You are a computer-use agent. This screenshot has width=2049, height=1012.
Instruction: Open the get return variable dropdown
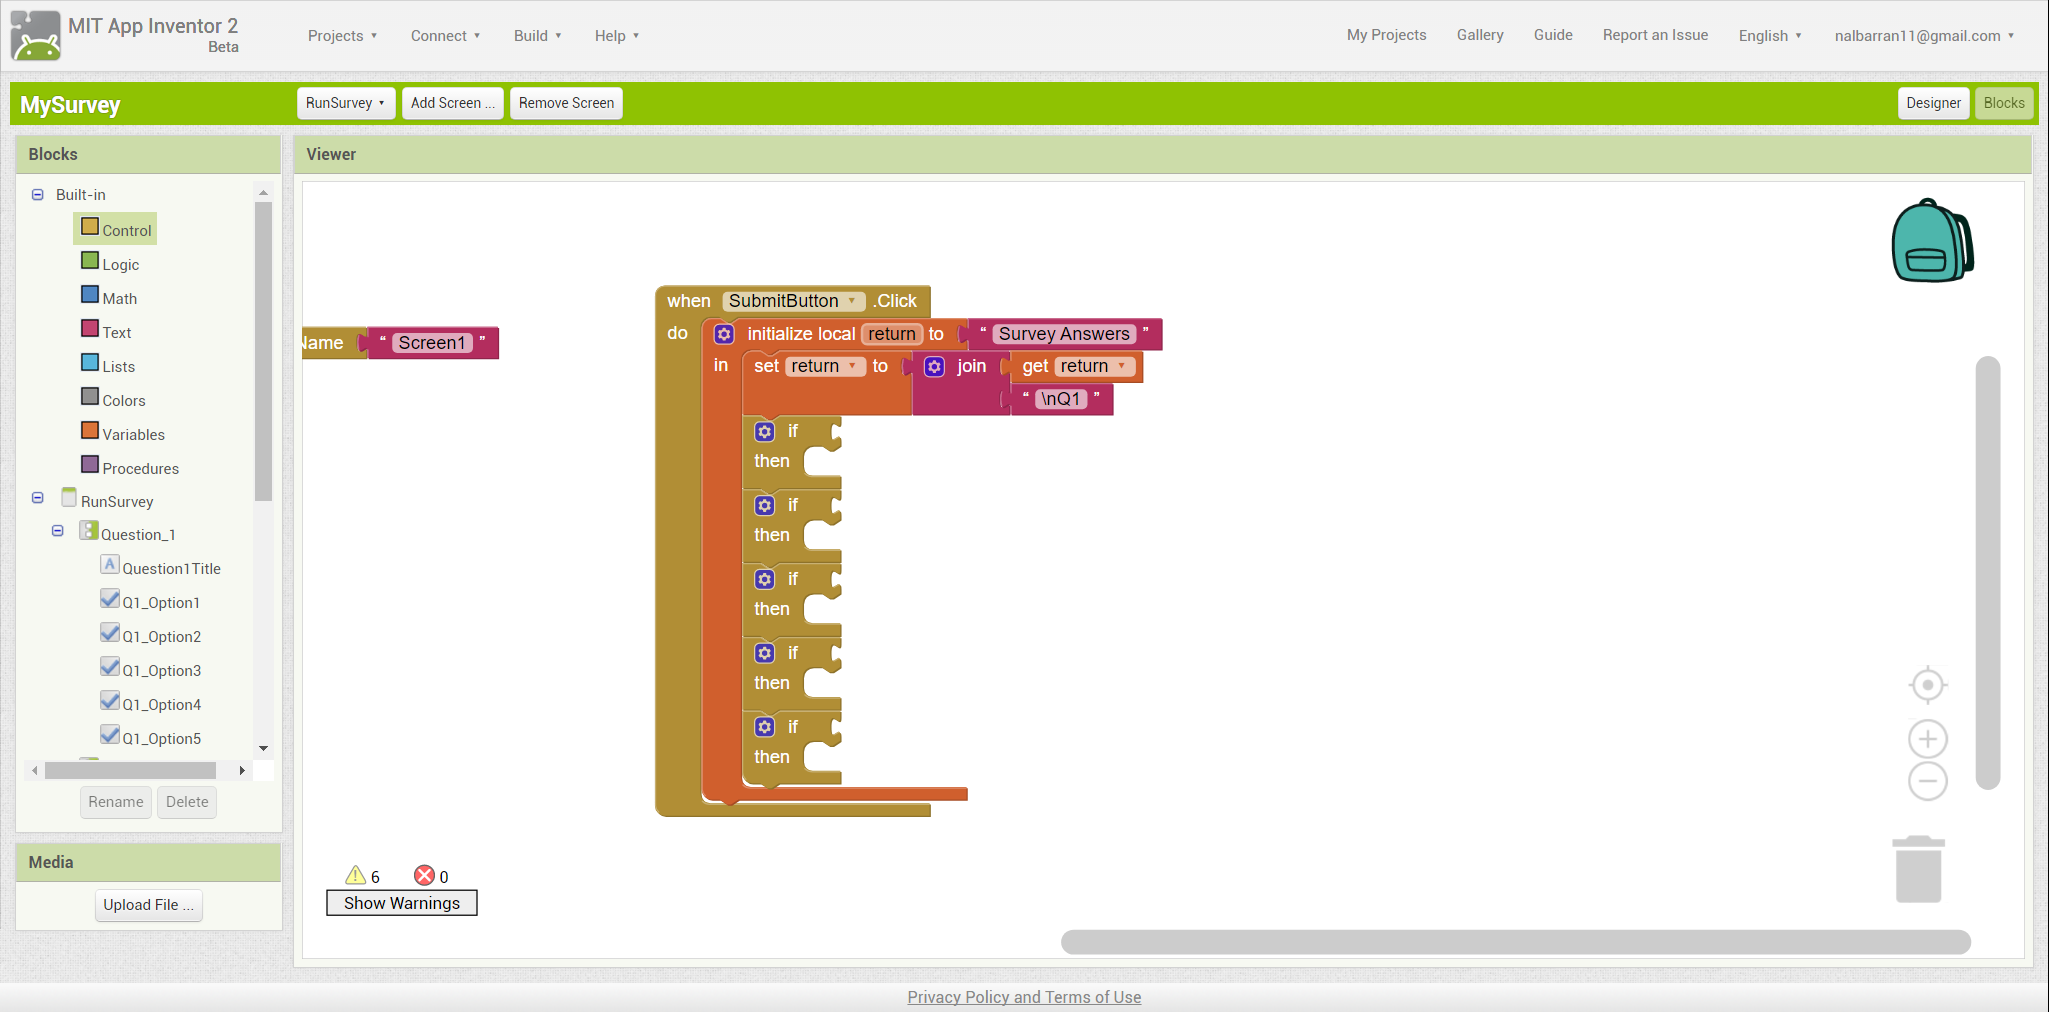pos(1094,366)
